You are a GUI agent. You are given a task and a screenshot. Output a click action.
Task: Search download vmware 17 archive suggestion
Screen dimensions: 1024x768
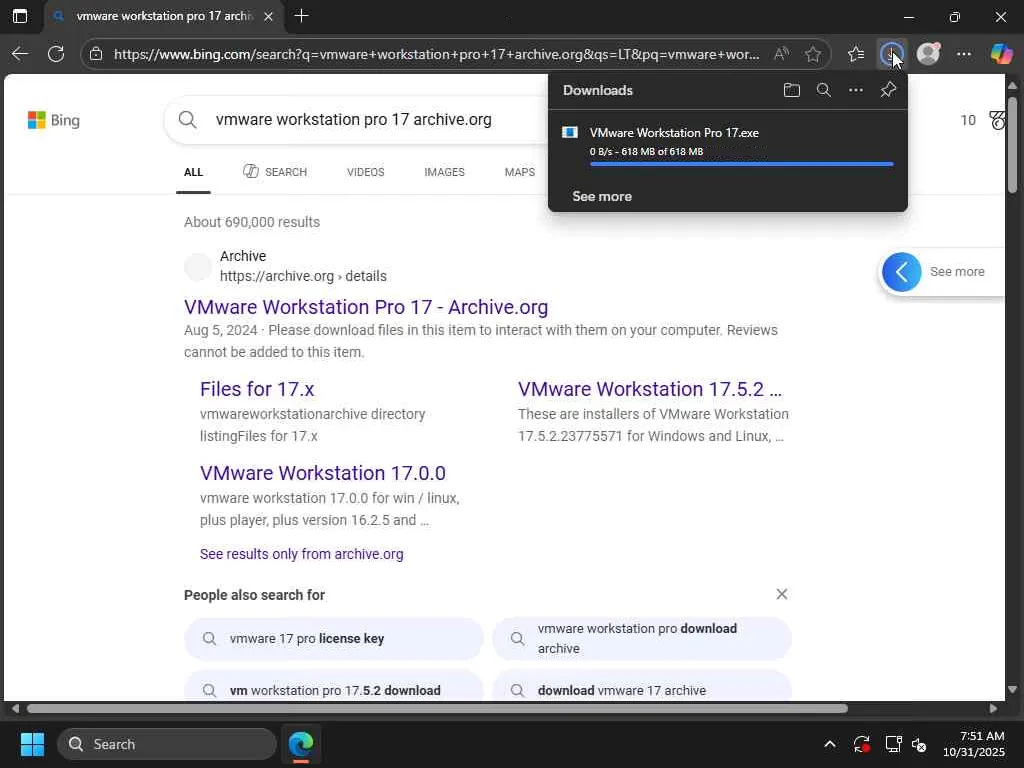[x=642, y=686]
